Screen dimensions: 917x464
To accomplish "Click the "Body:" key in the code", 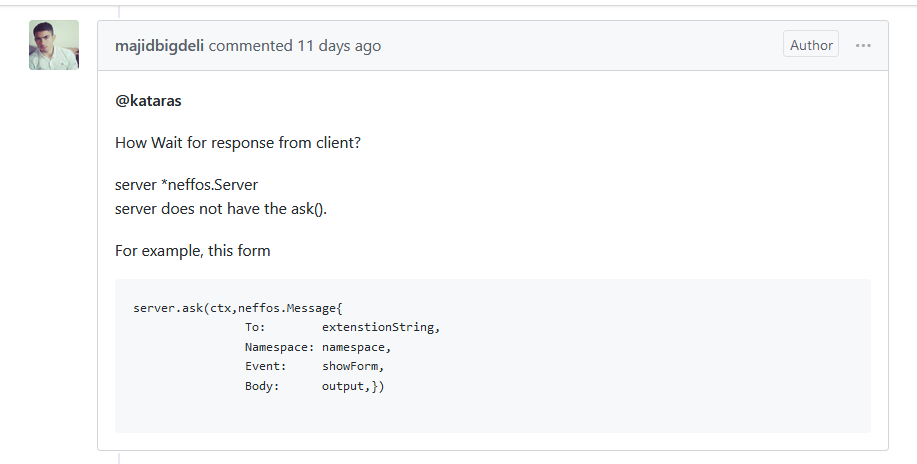I will pyautogui.click(x=262, y=386).
